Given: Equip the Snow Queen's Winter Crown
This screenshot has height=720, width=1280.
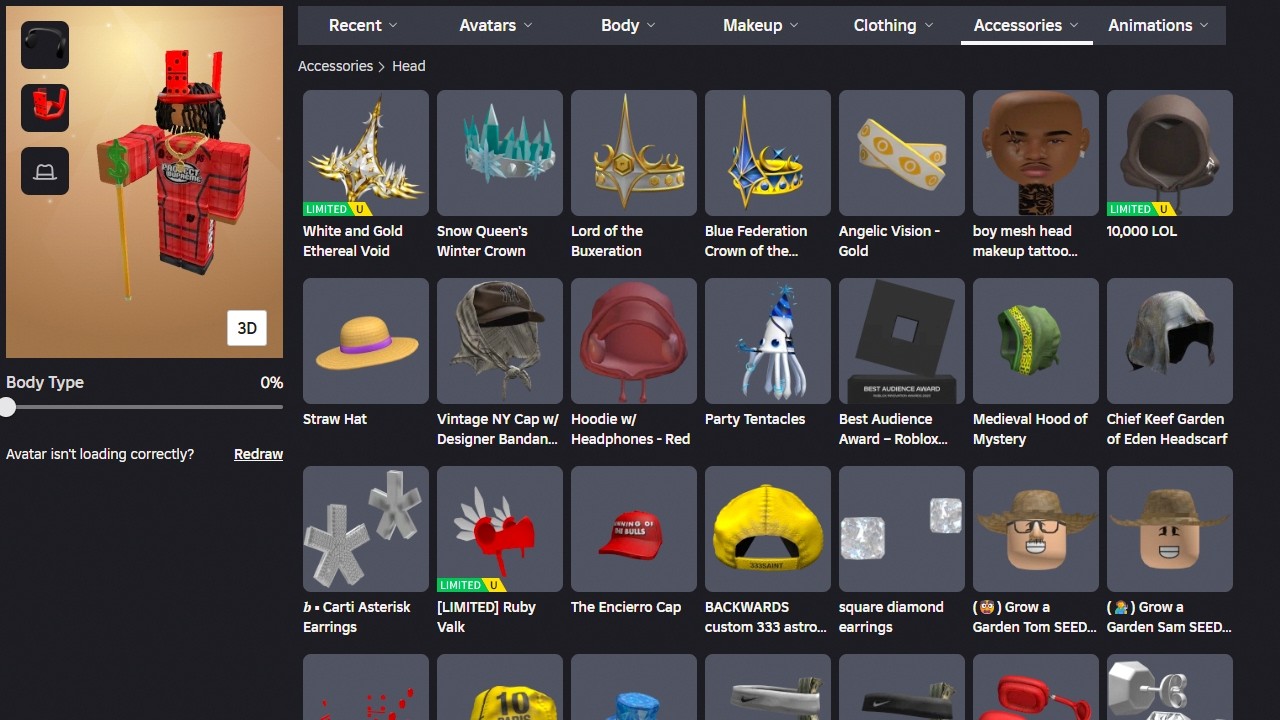Looking at the screenshot, I should (500, 153).
